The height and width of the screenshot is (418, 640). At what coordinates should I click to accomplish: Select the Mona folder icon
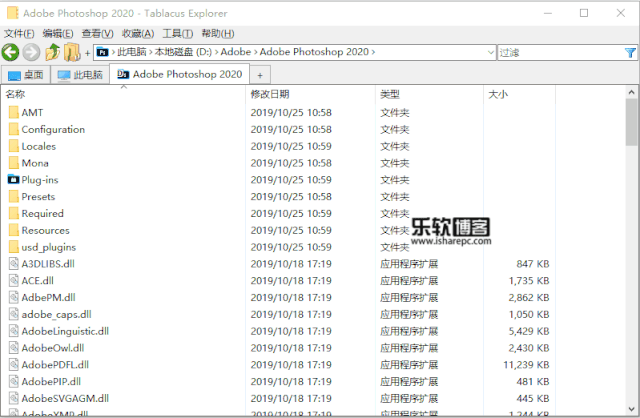click(x=13, y=162)
